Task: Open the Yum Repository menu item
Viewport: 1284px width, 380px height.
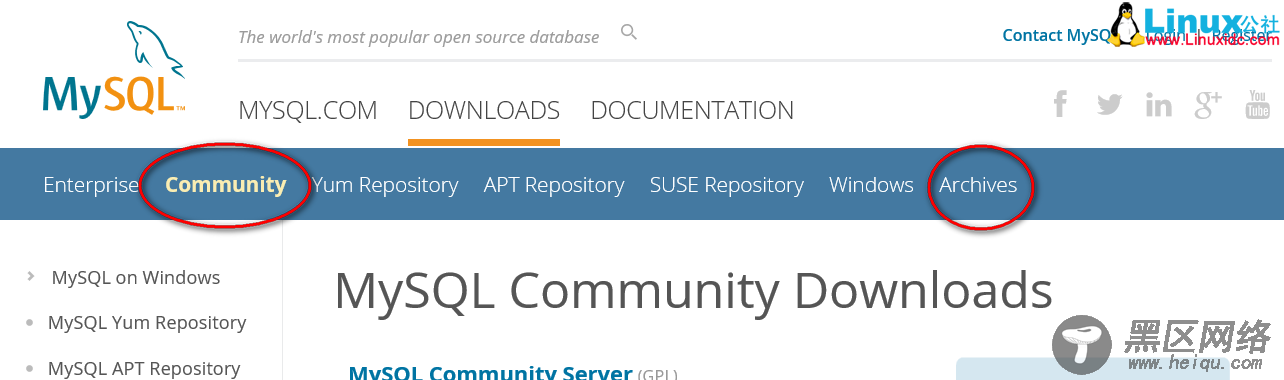Action: point(385,185)
